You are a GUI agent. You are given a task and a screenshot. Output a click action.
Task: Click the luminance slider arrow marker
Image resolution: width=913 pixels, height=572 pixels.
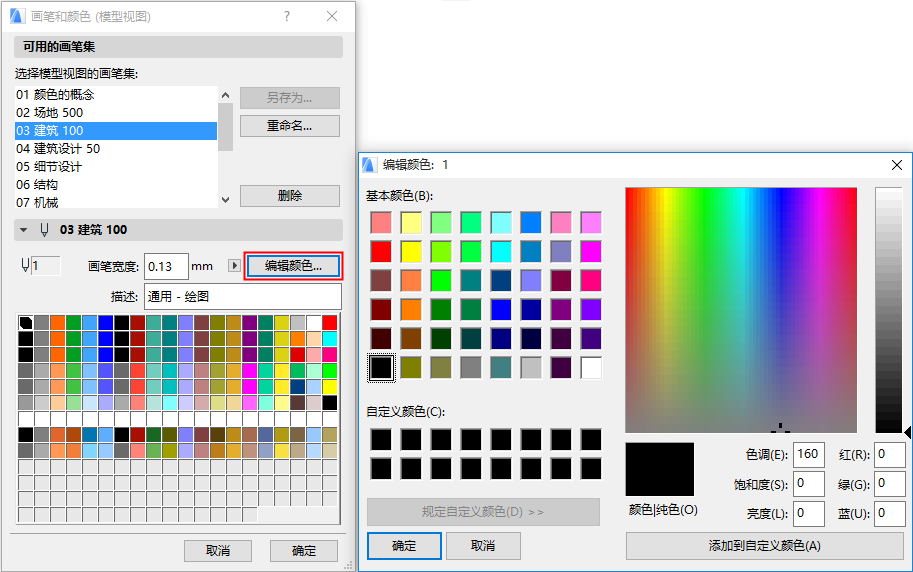pos(907,432)
